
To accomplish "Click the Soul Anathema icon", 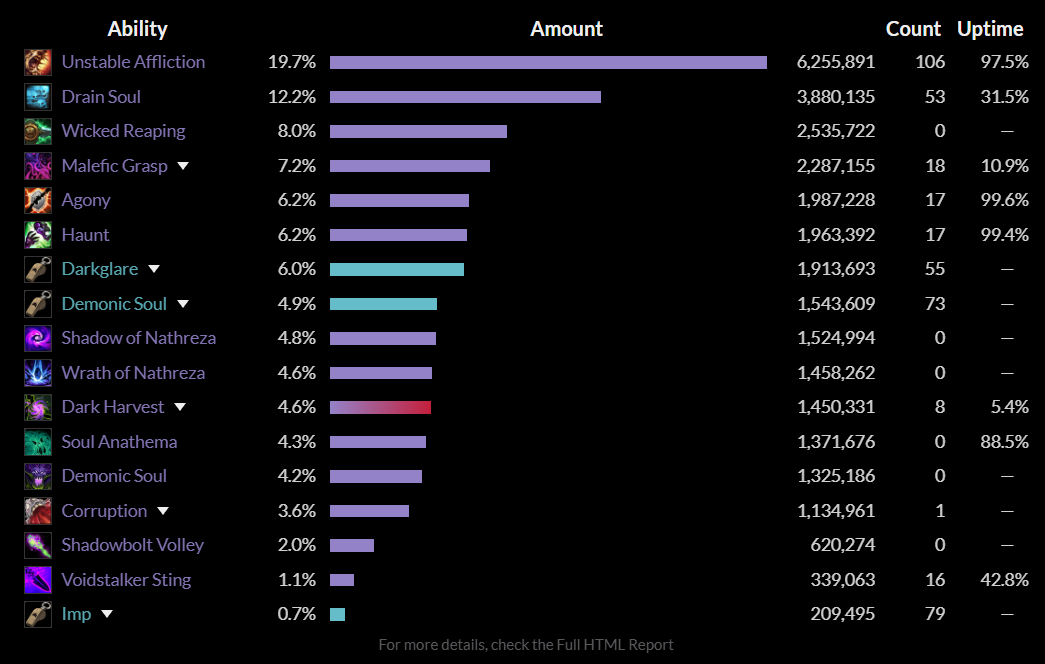I will pyautogui.click(x=38, y=442).
